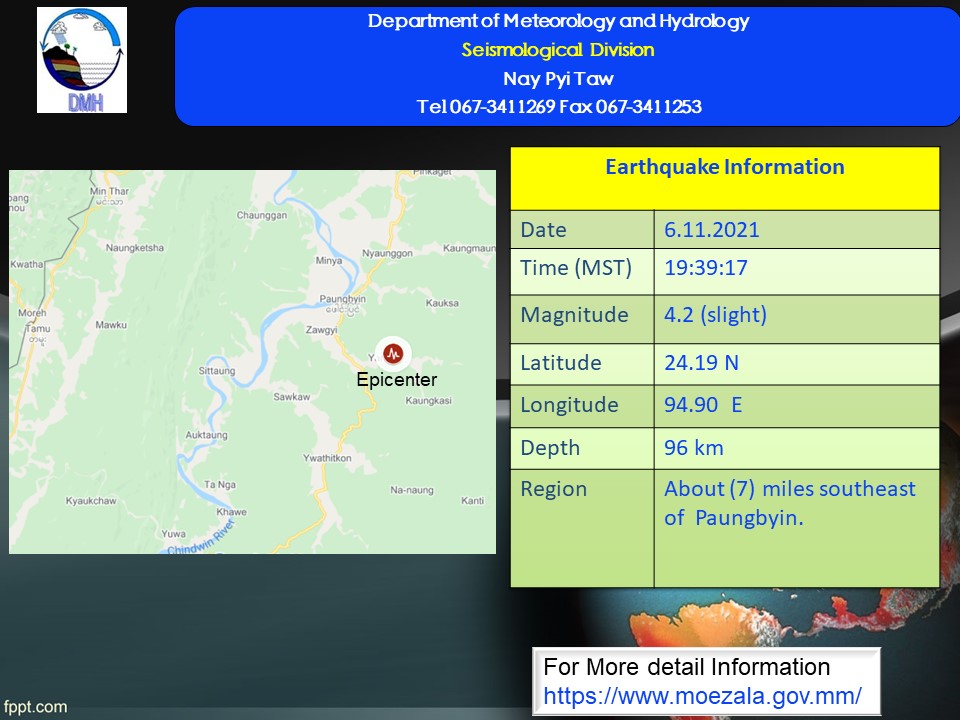Click the 'fppt.com' watermark text

(35, 707)
